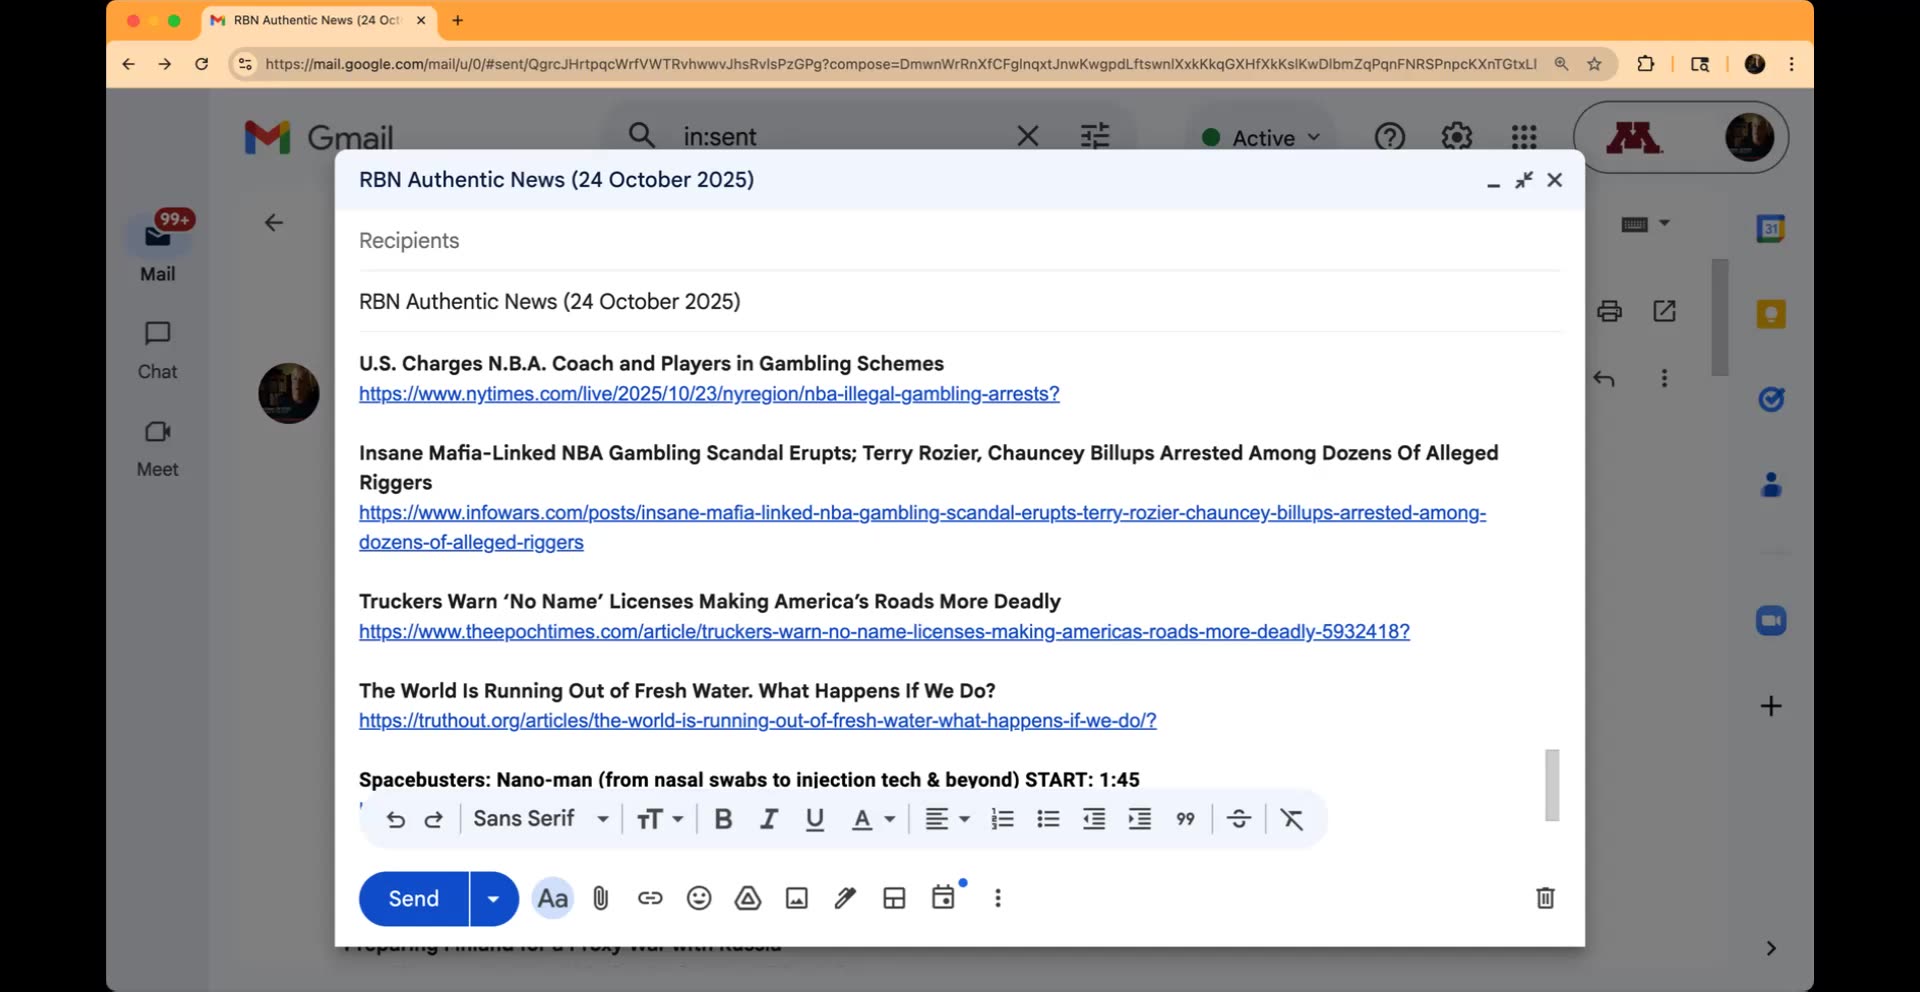Undo last edit in compose toolbar

395,819
